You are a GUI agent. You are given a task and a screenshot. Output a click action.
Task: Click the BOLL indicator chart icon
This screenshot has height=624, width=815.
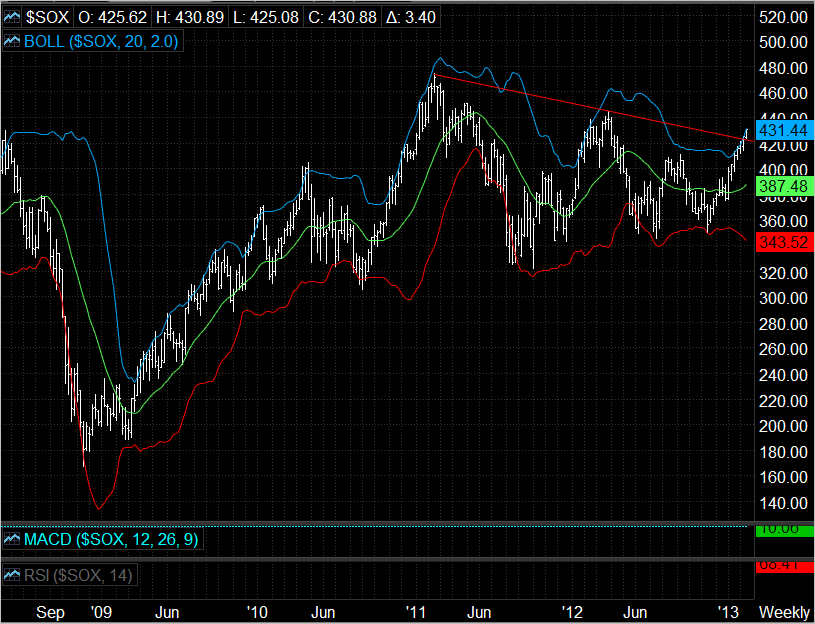point(12,40)
